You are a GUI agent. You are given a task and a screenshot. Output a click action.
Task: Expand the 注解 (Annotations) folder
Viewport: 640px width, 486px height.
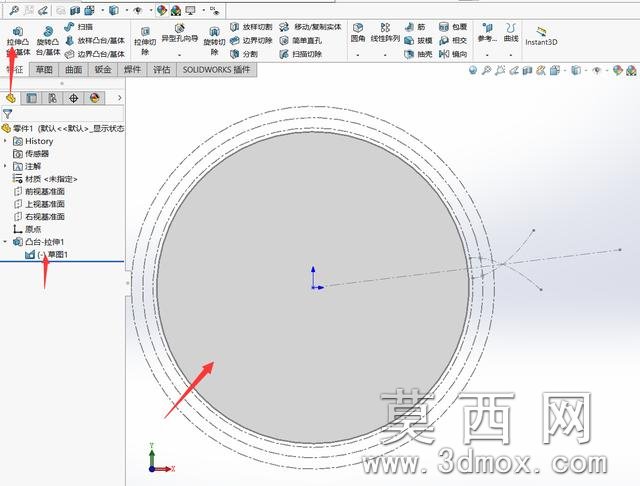(x=5, y=166)
